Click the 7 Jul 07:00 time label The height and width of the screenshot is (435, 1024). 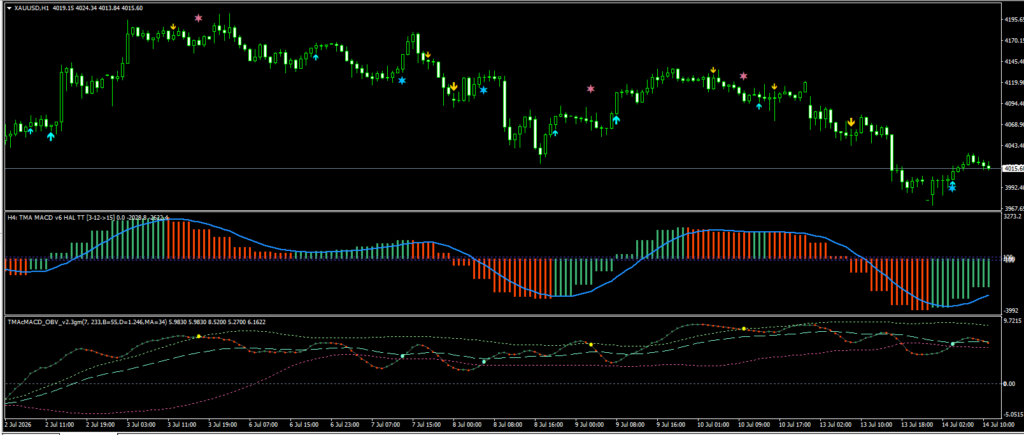[x=387, y=423]
